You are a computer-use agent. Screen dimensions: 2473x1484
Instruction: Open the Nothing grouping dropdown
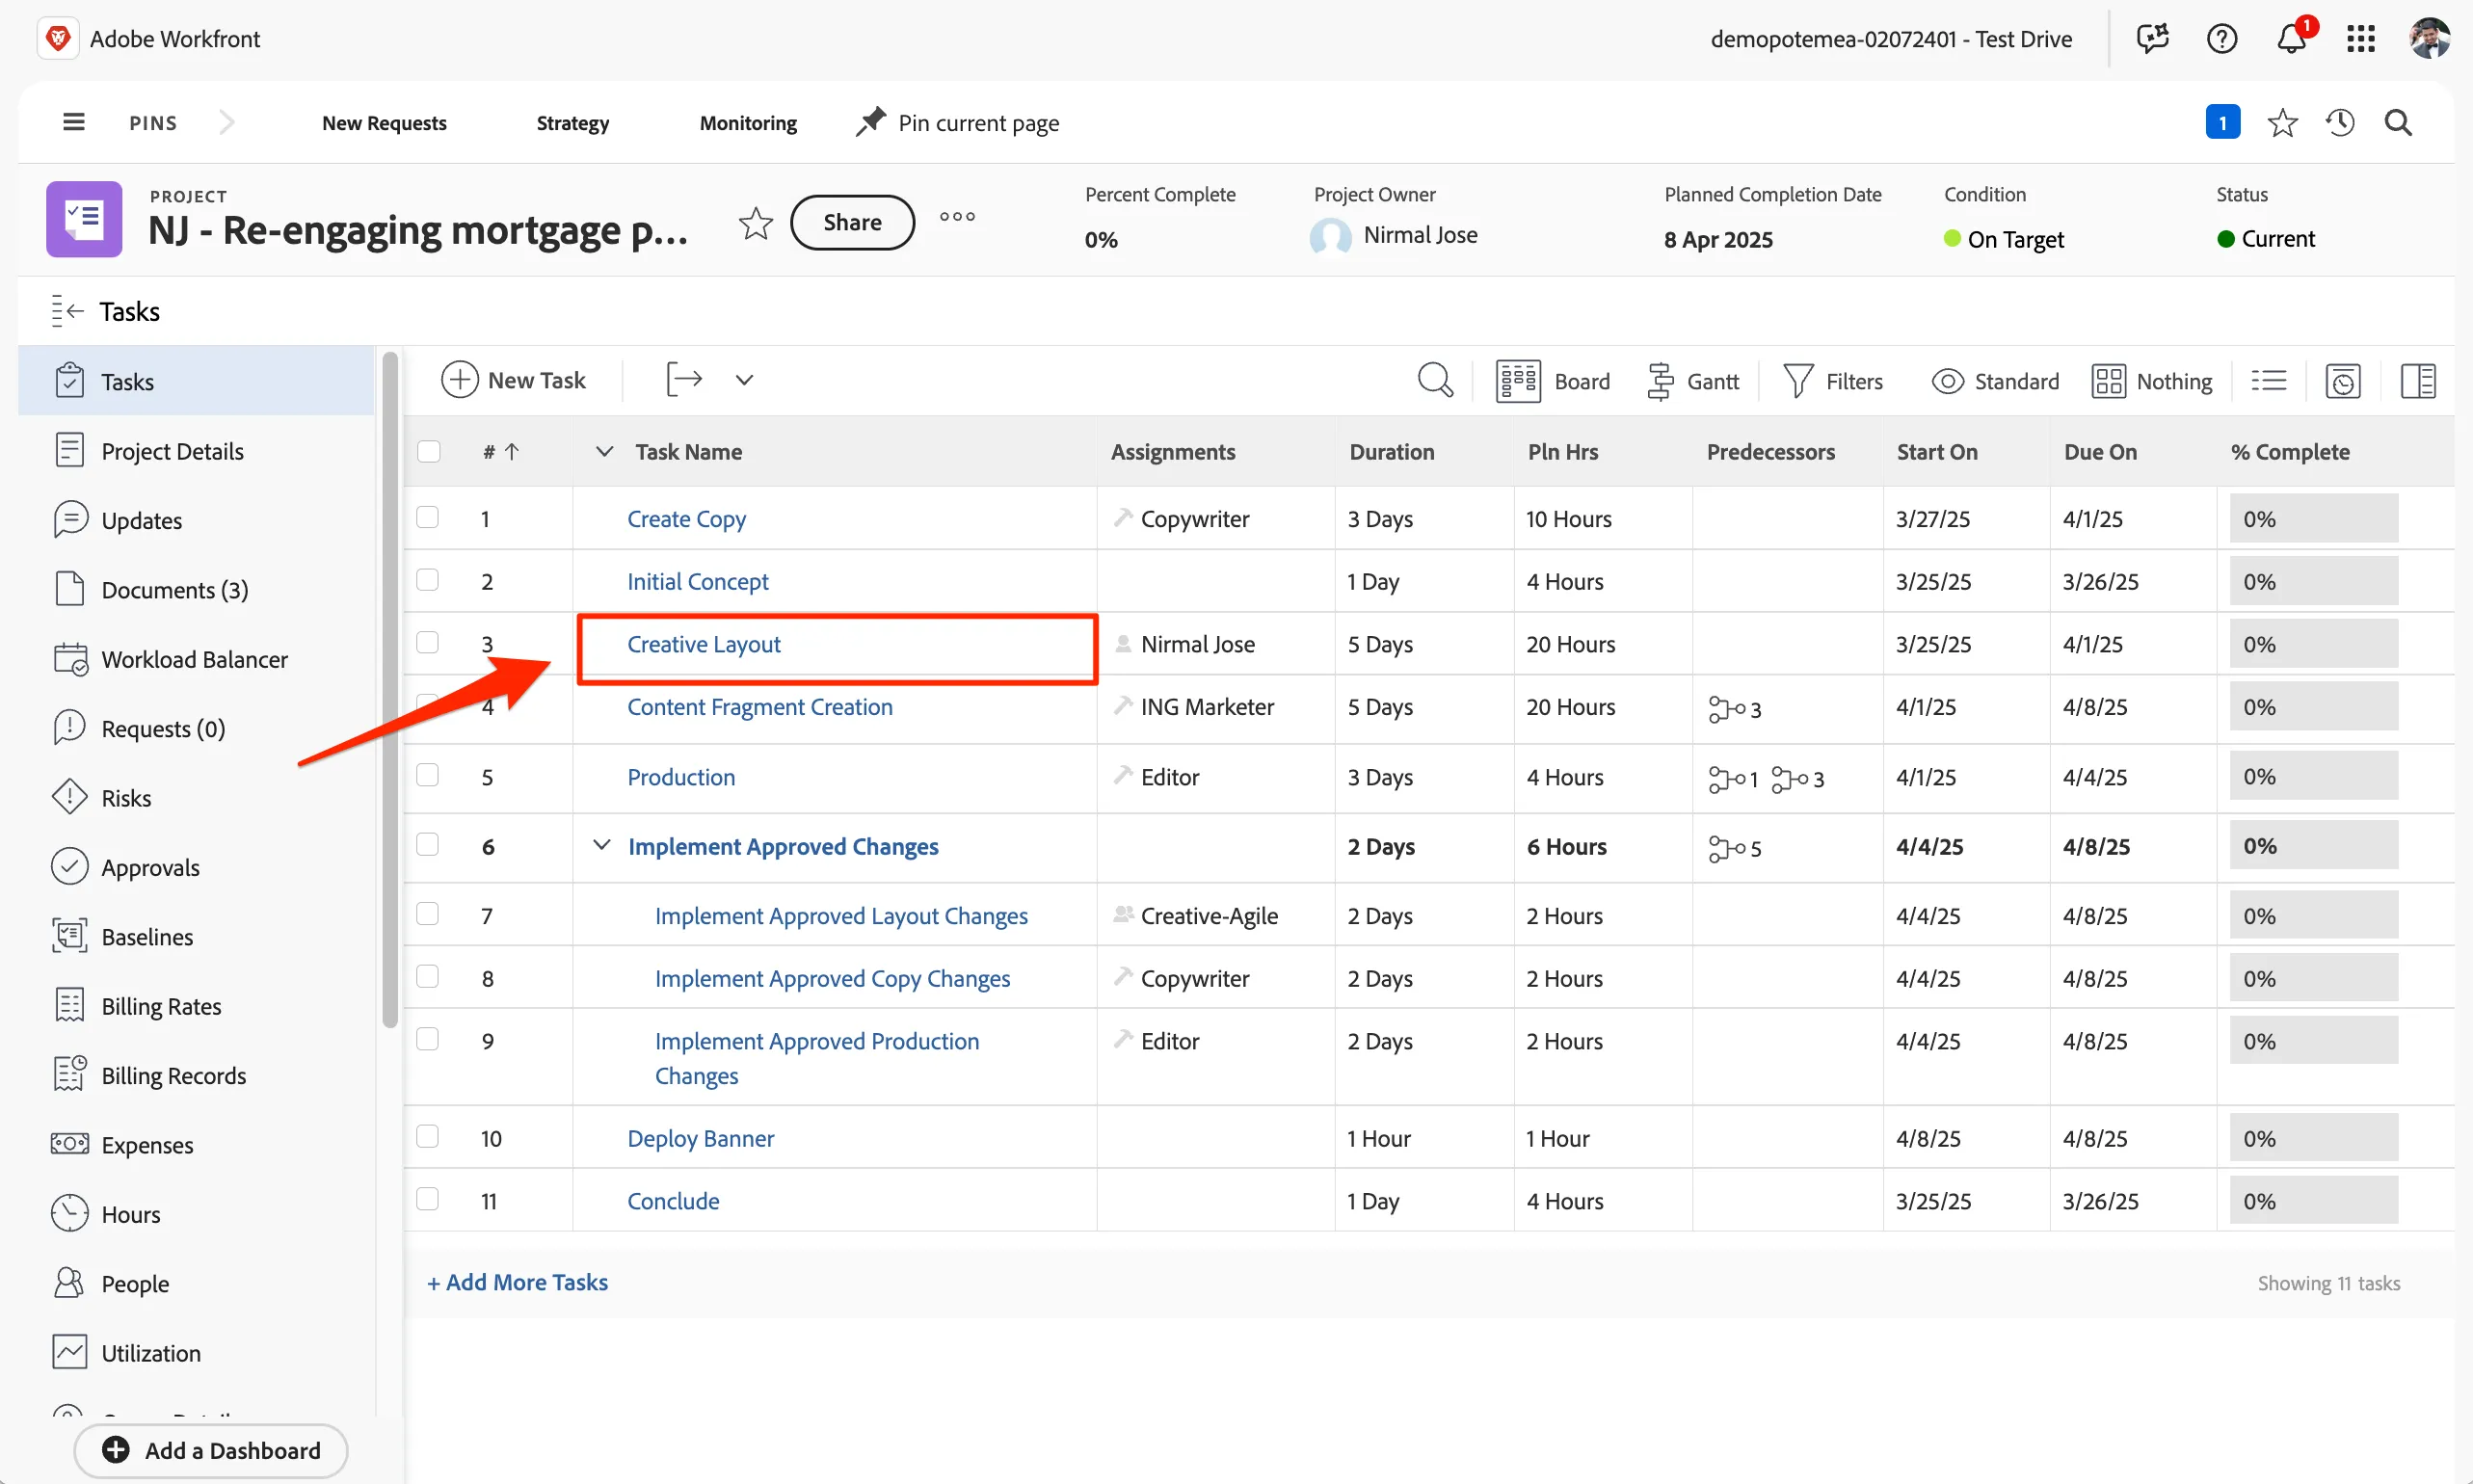[2152, 381]
